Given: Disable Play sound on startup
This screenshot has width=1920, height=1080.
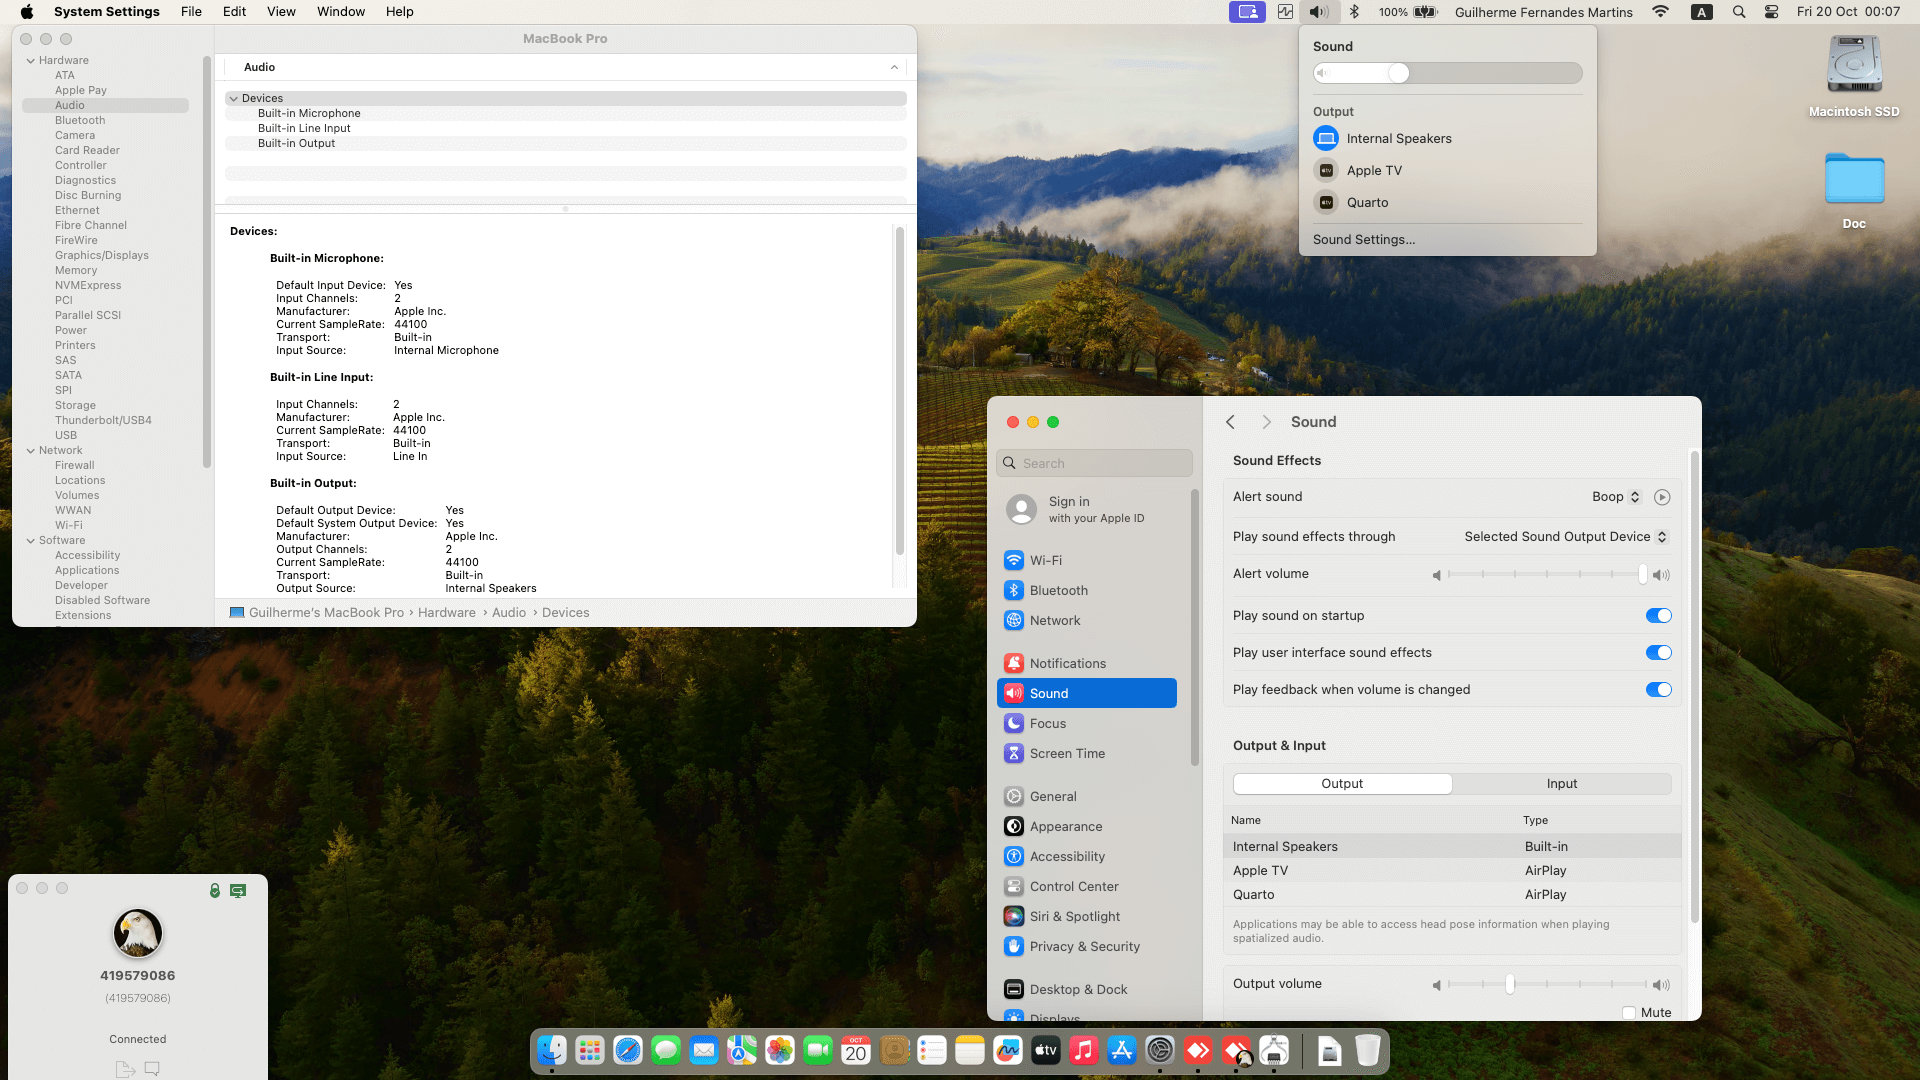Looking at the screenshot, I should (x=1658, y=616).
